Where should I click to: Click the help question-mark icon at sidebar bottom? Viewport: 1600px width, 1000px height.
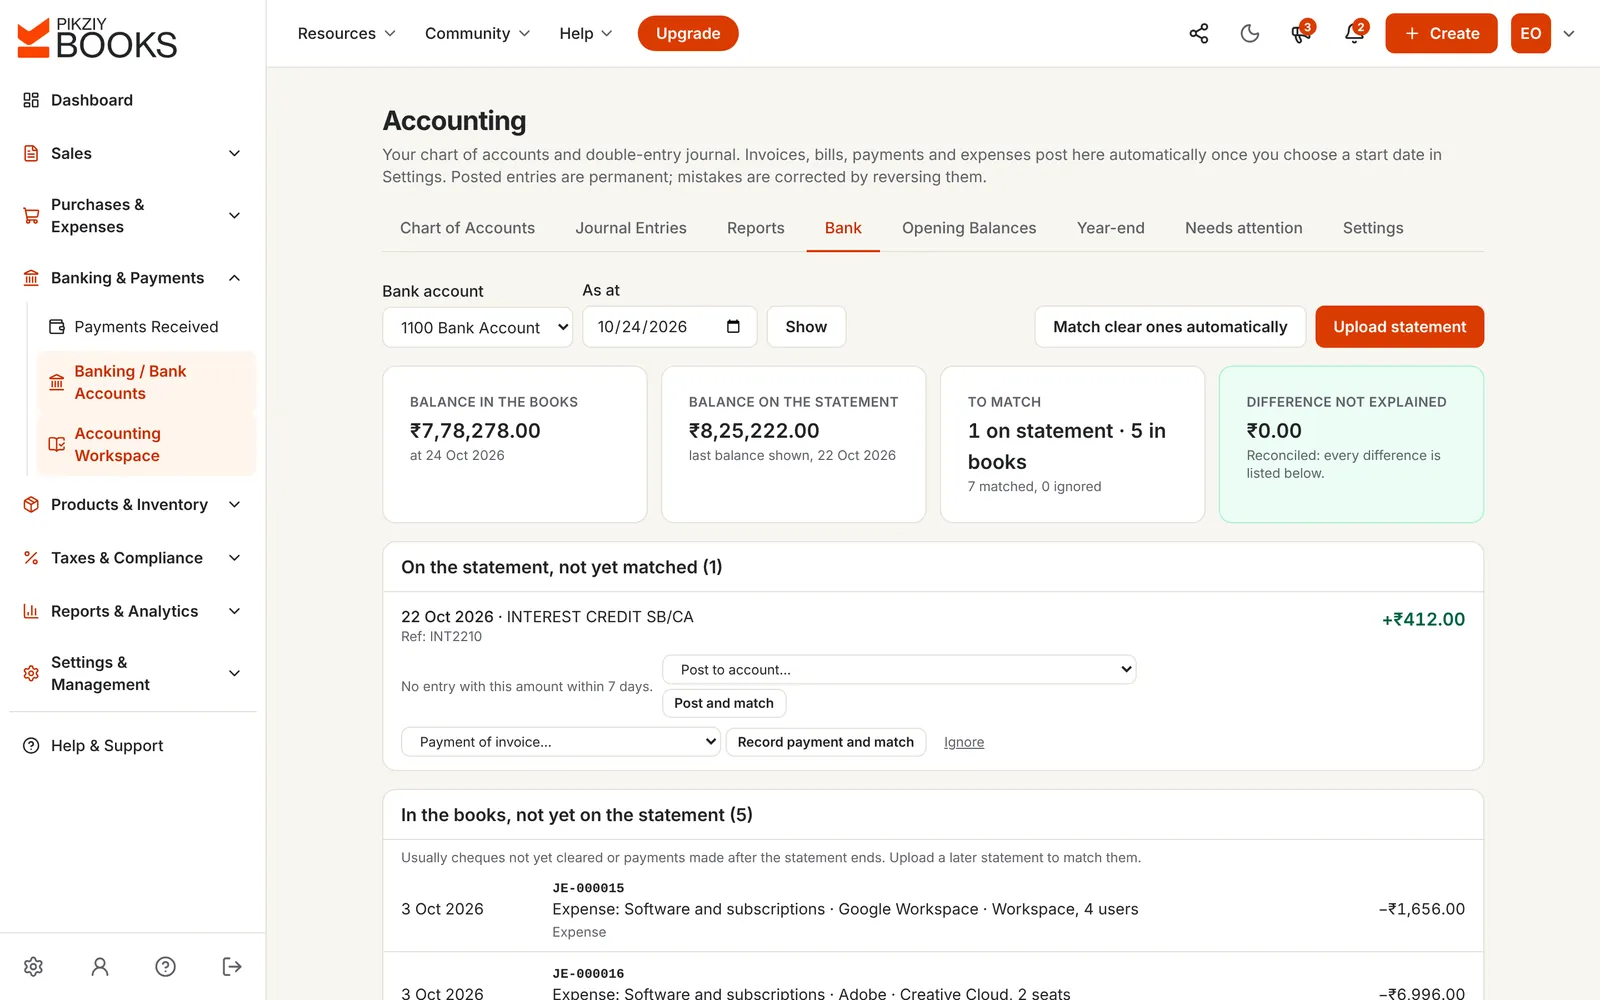(x=166, y=966)
